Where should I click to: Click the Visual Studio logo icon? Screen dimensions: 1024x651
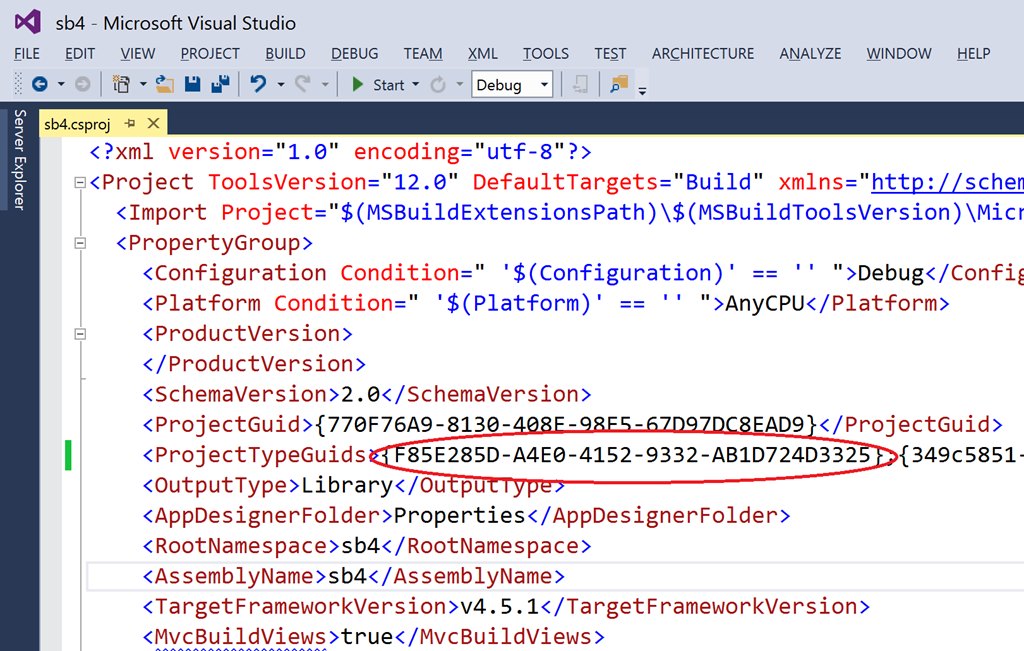[27, 23]
